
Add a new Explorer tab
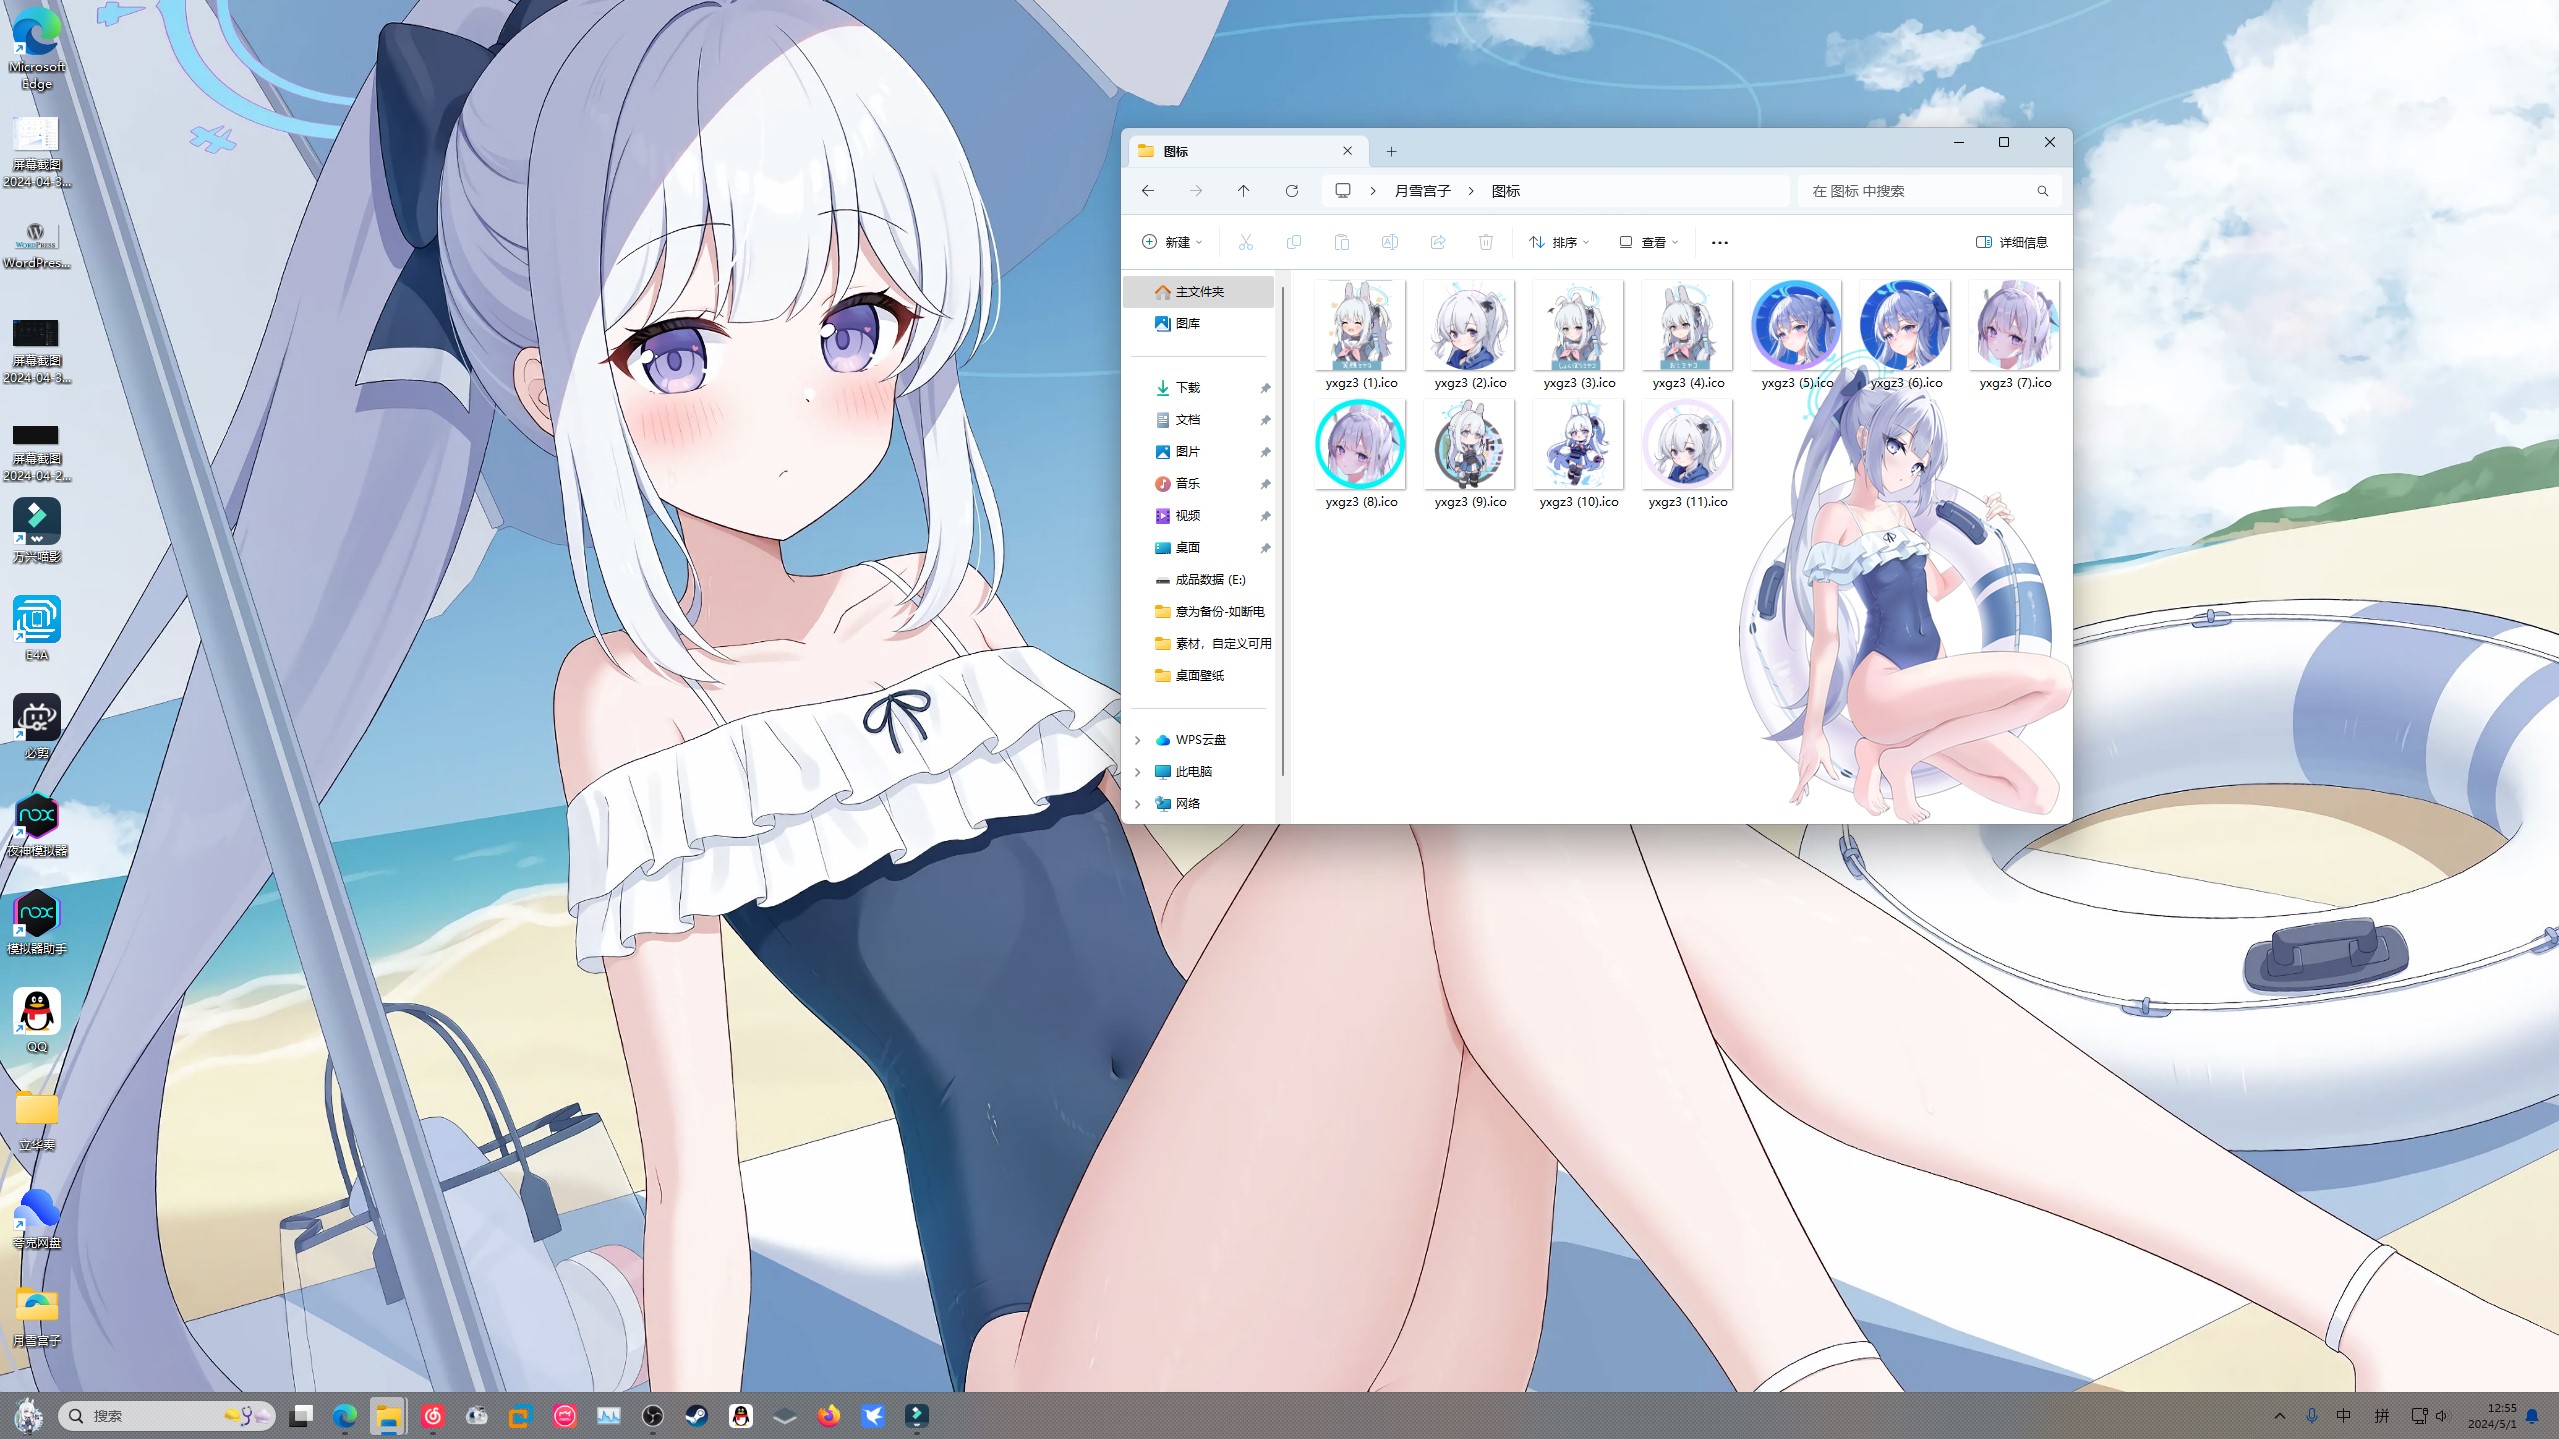(1391, 151)
